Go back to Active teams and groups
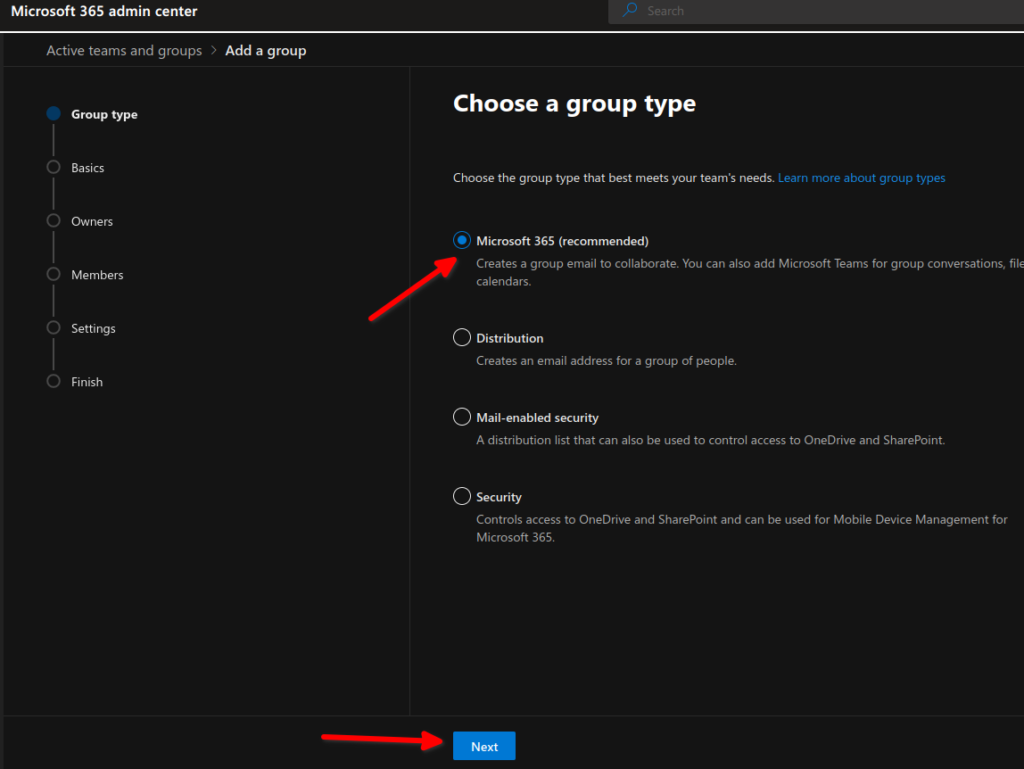The height and width of the screenshot is (769, 1024). 124,50
